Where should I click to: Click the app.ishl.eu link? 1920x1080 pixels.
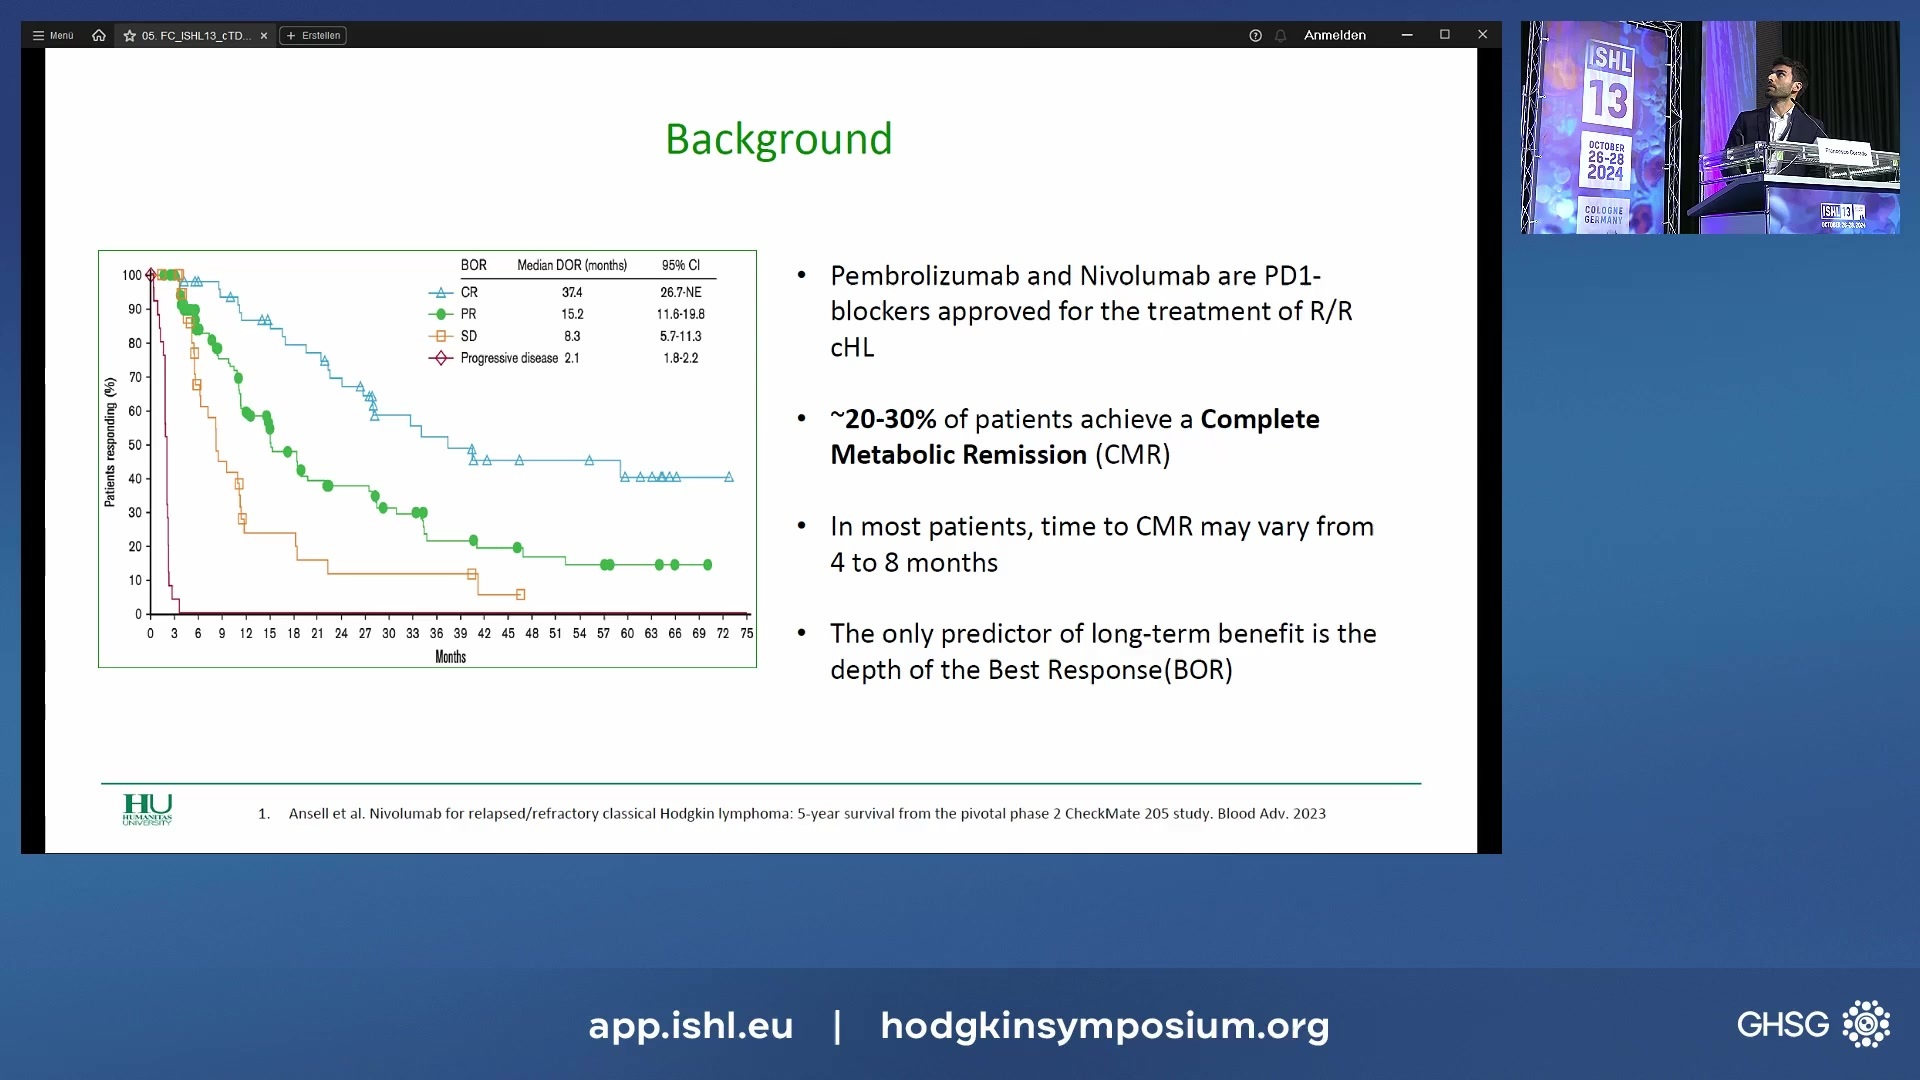coord(689,1026)
